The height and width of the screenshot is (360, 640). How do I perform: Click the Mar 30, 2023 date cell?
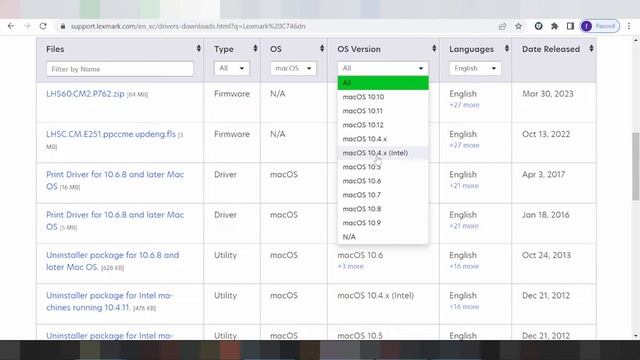(548, 93)
